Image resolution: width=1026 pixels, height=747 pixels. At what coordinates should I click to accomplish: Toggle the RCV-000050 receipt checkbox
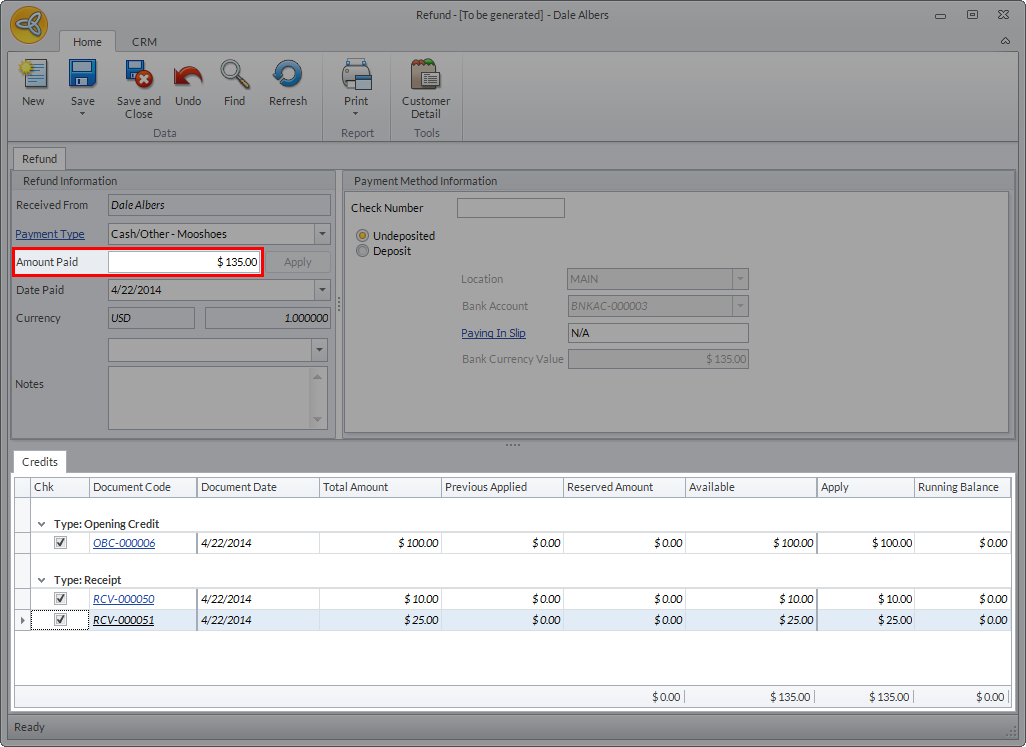tap(60, 599)
